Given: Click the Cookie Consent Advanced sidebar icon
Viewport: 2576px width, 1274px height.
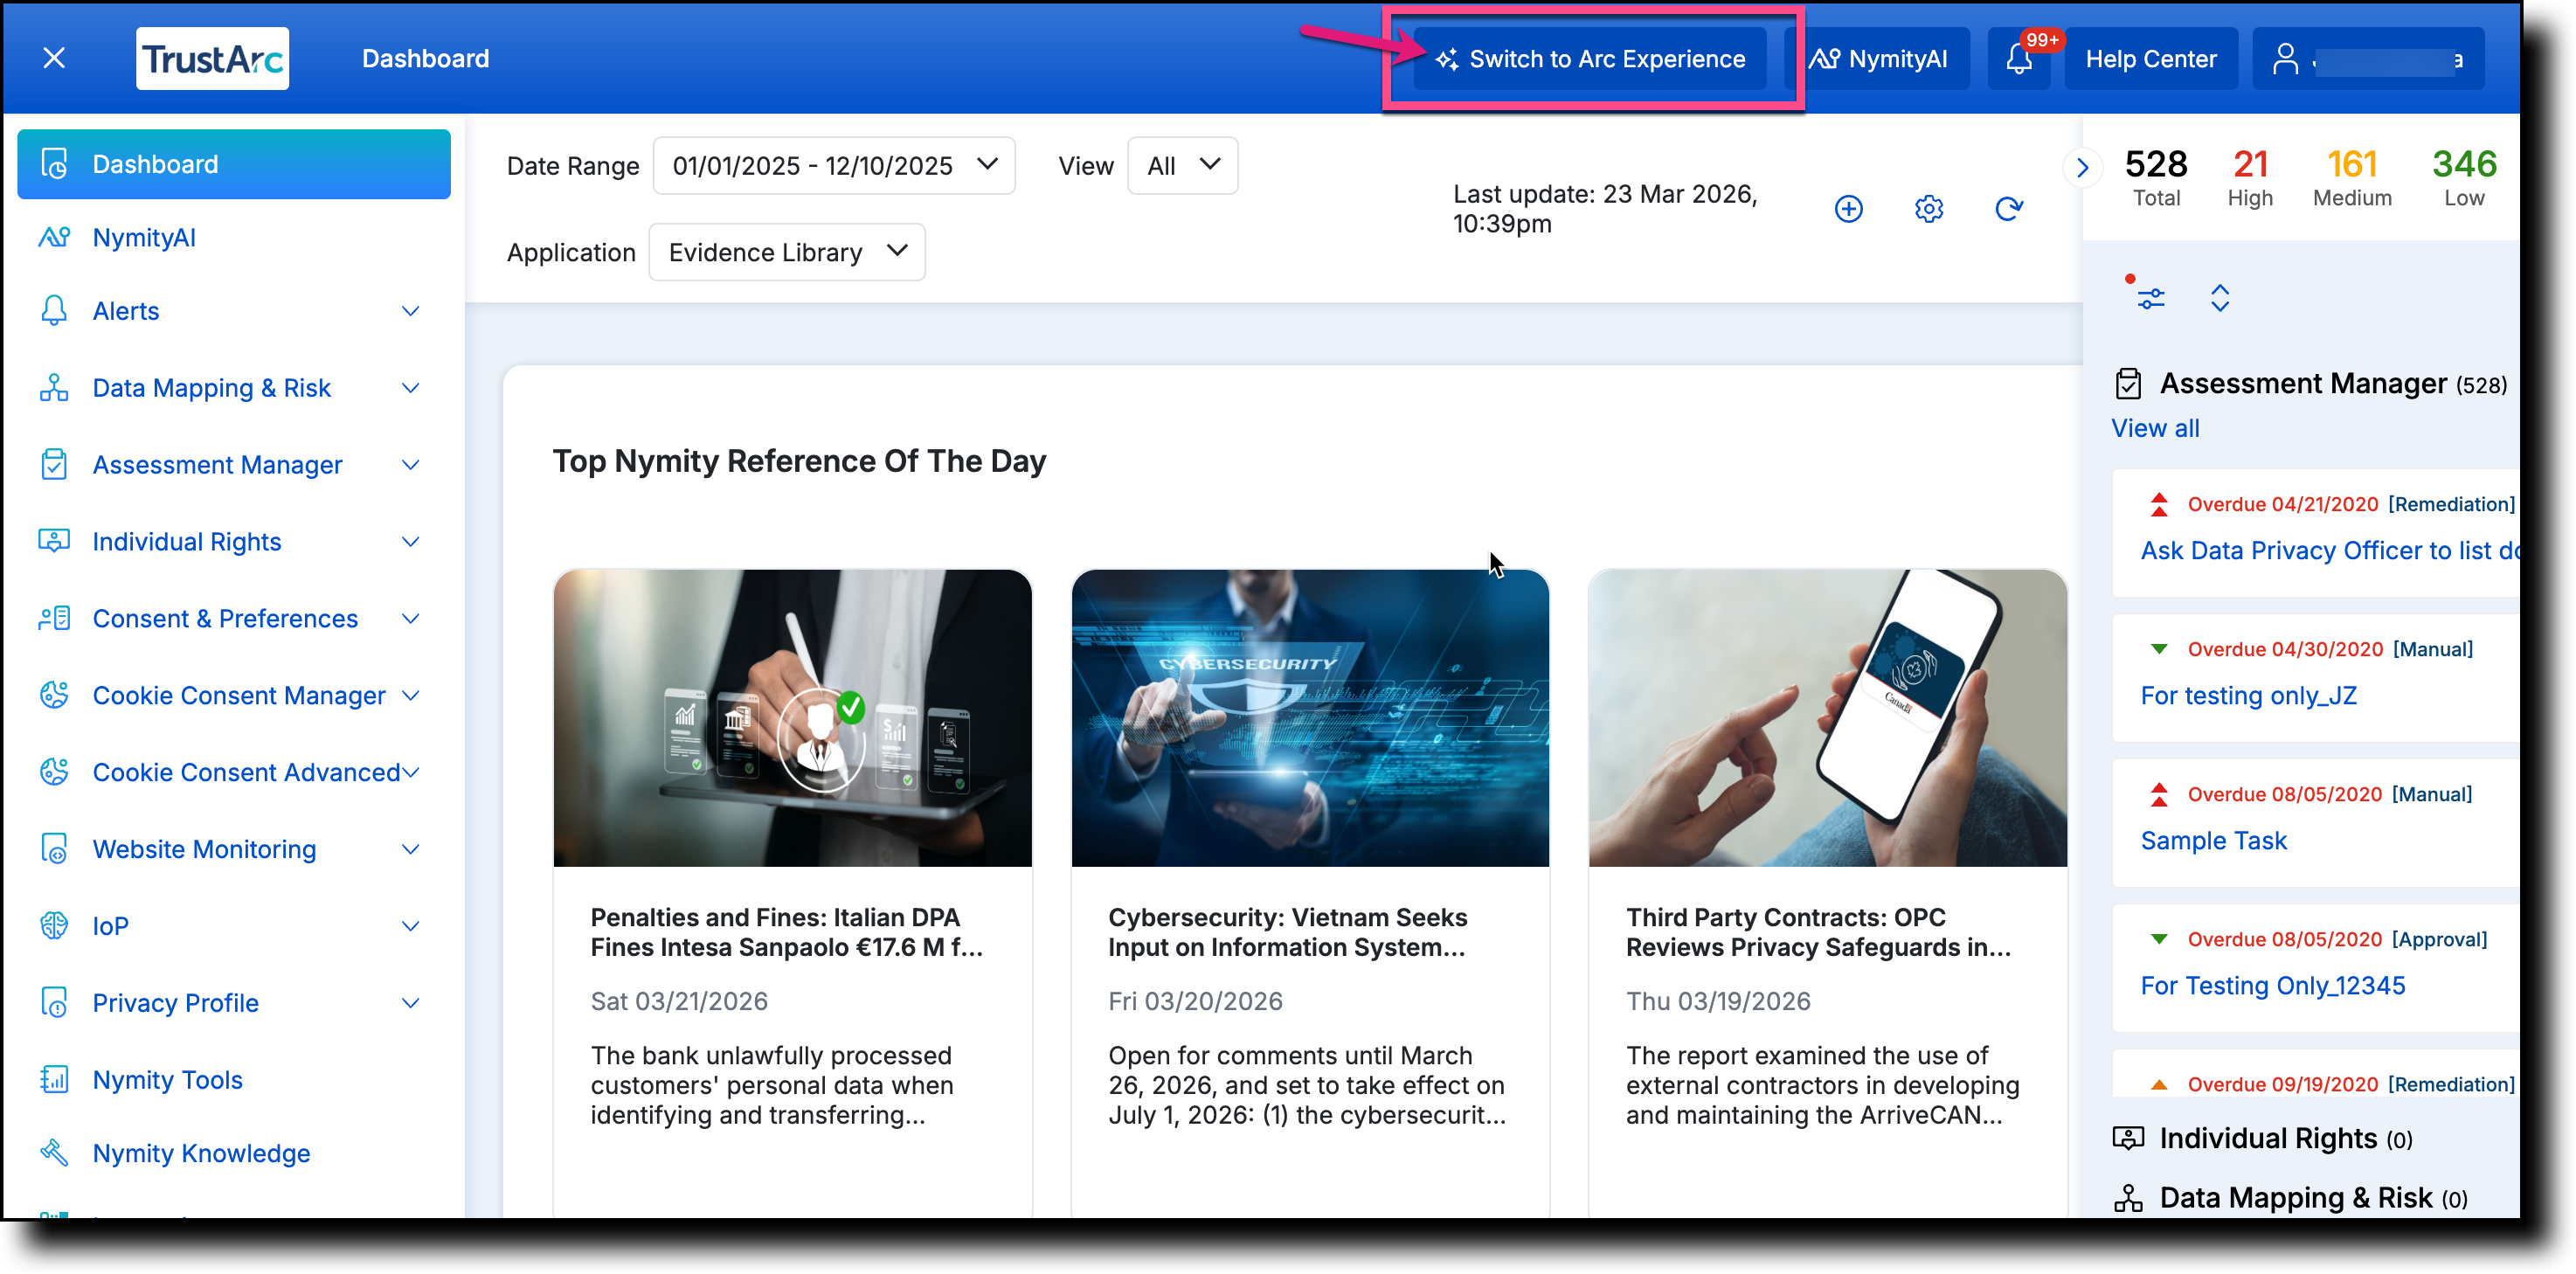Looking at the screenshot, I should pos(54,772).
